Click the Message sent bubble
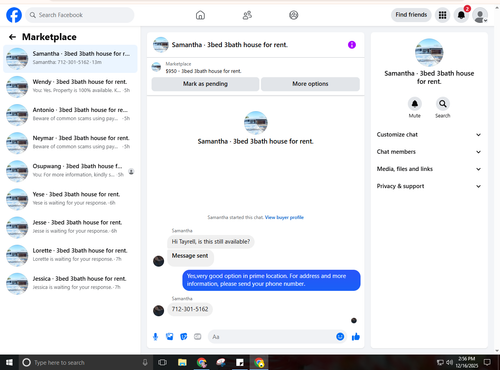 pyautogui.click(x=190, y=257)
